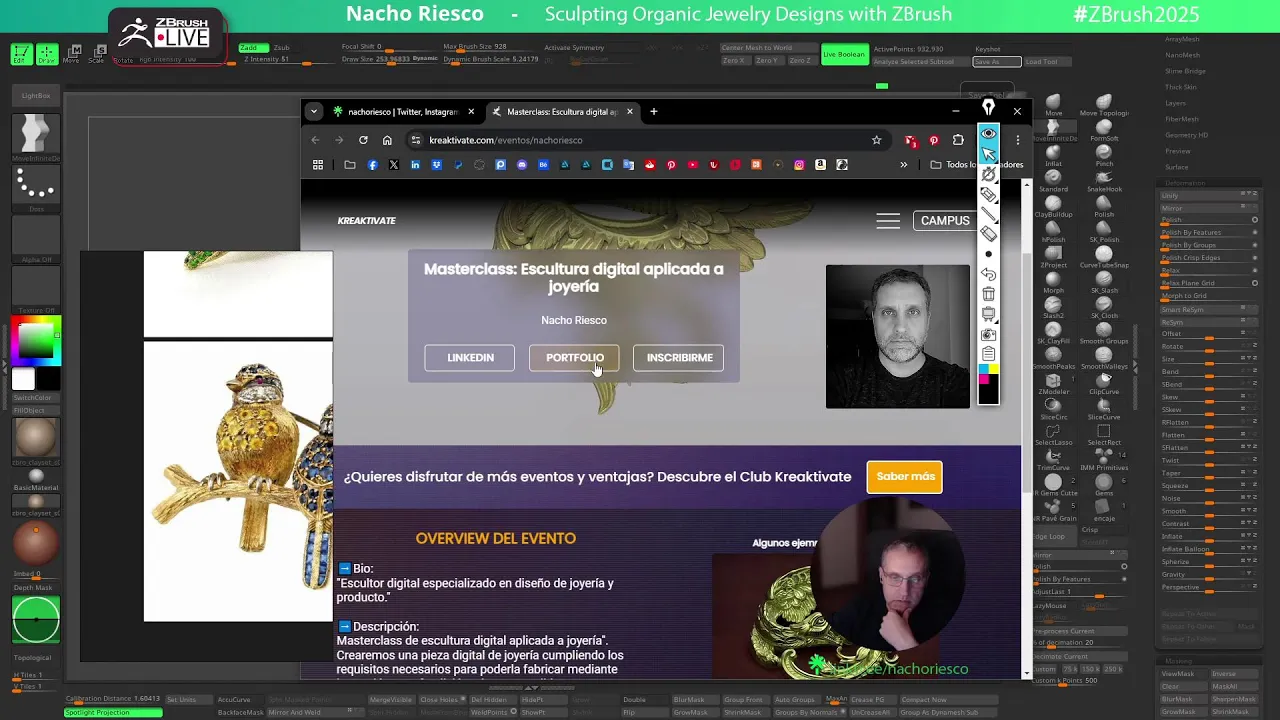Go to the browser home page

pos(387,140)
